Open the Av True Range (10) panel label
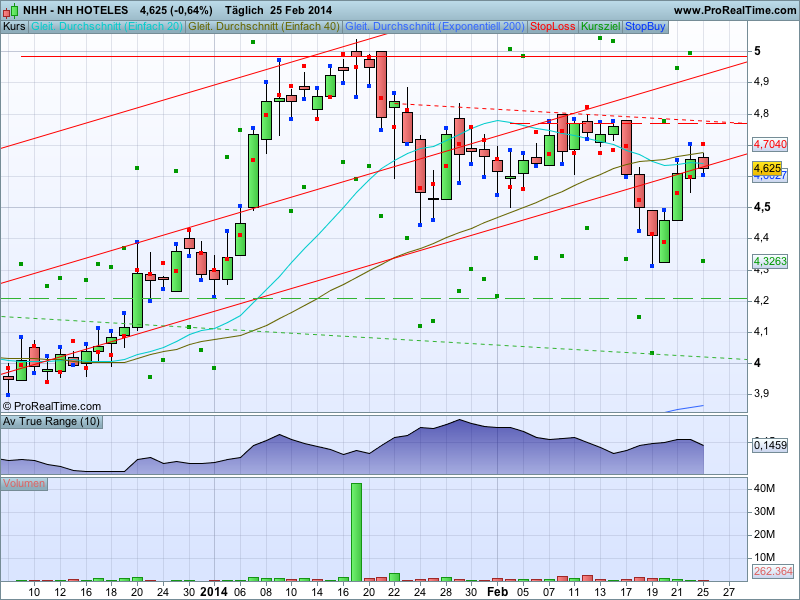Viewport: 800px width, 600px height. coord(52,421)
